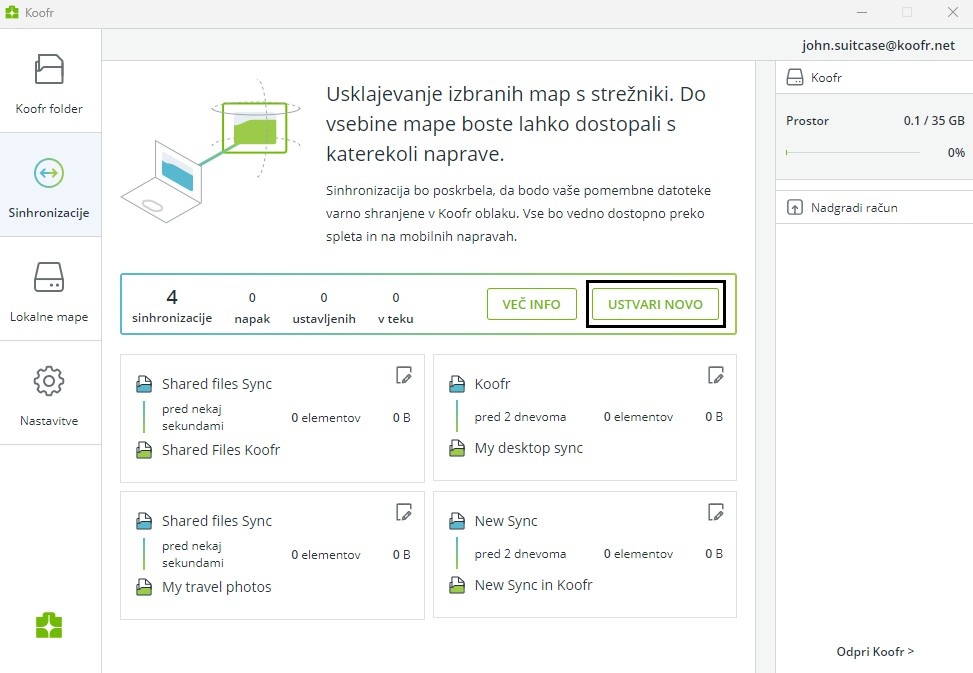The width and height of the screenshot is (973, 673).
Task: Edit the My desktop sync card
Action: [716, 375]
